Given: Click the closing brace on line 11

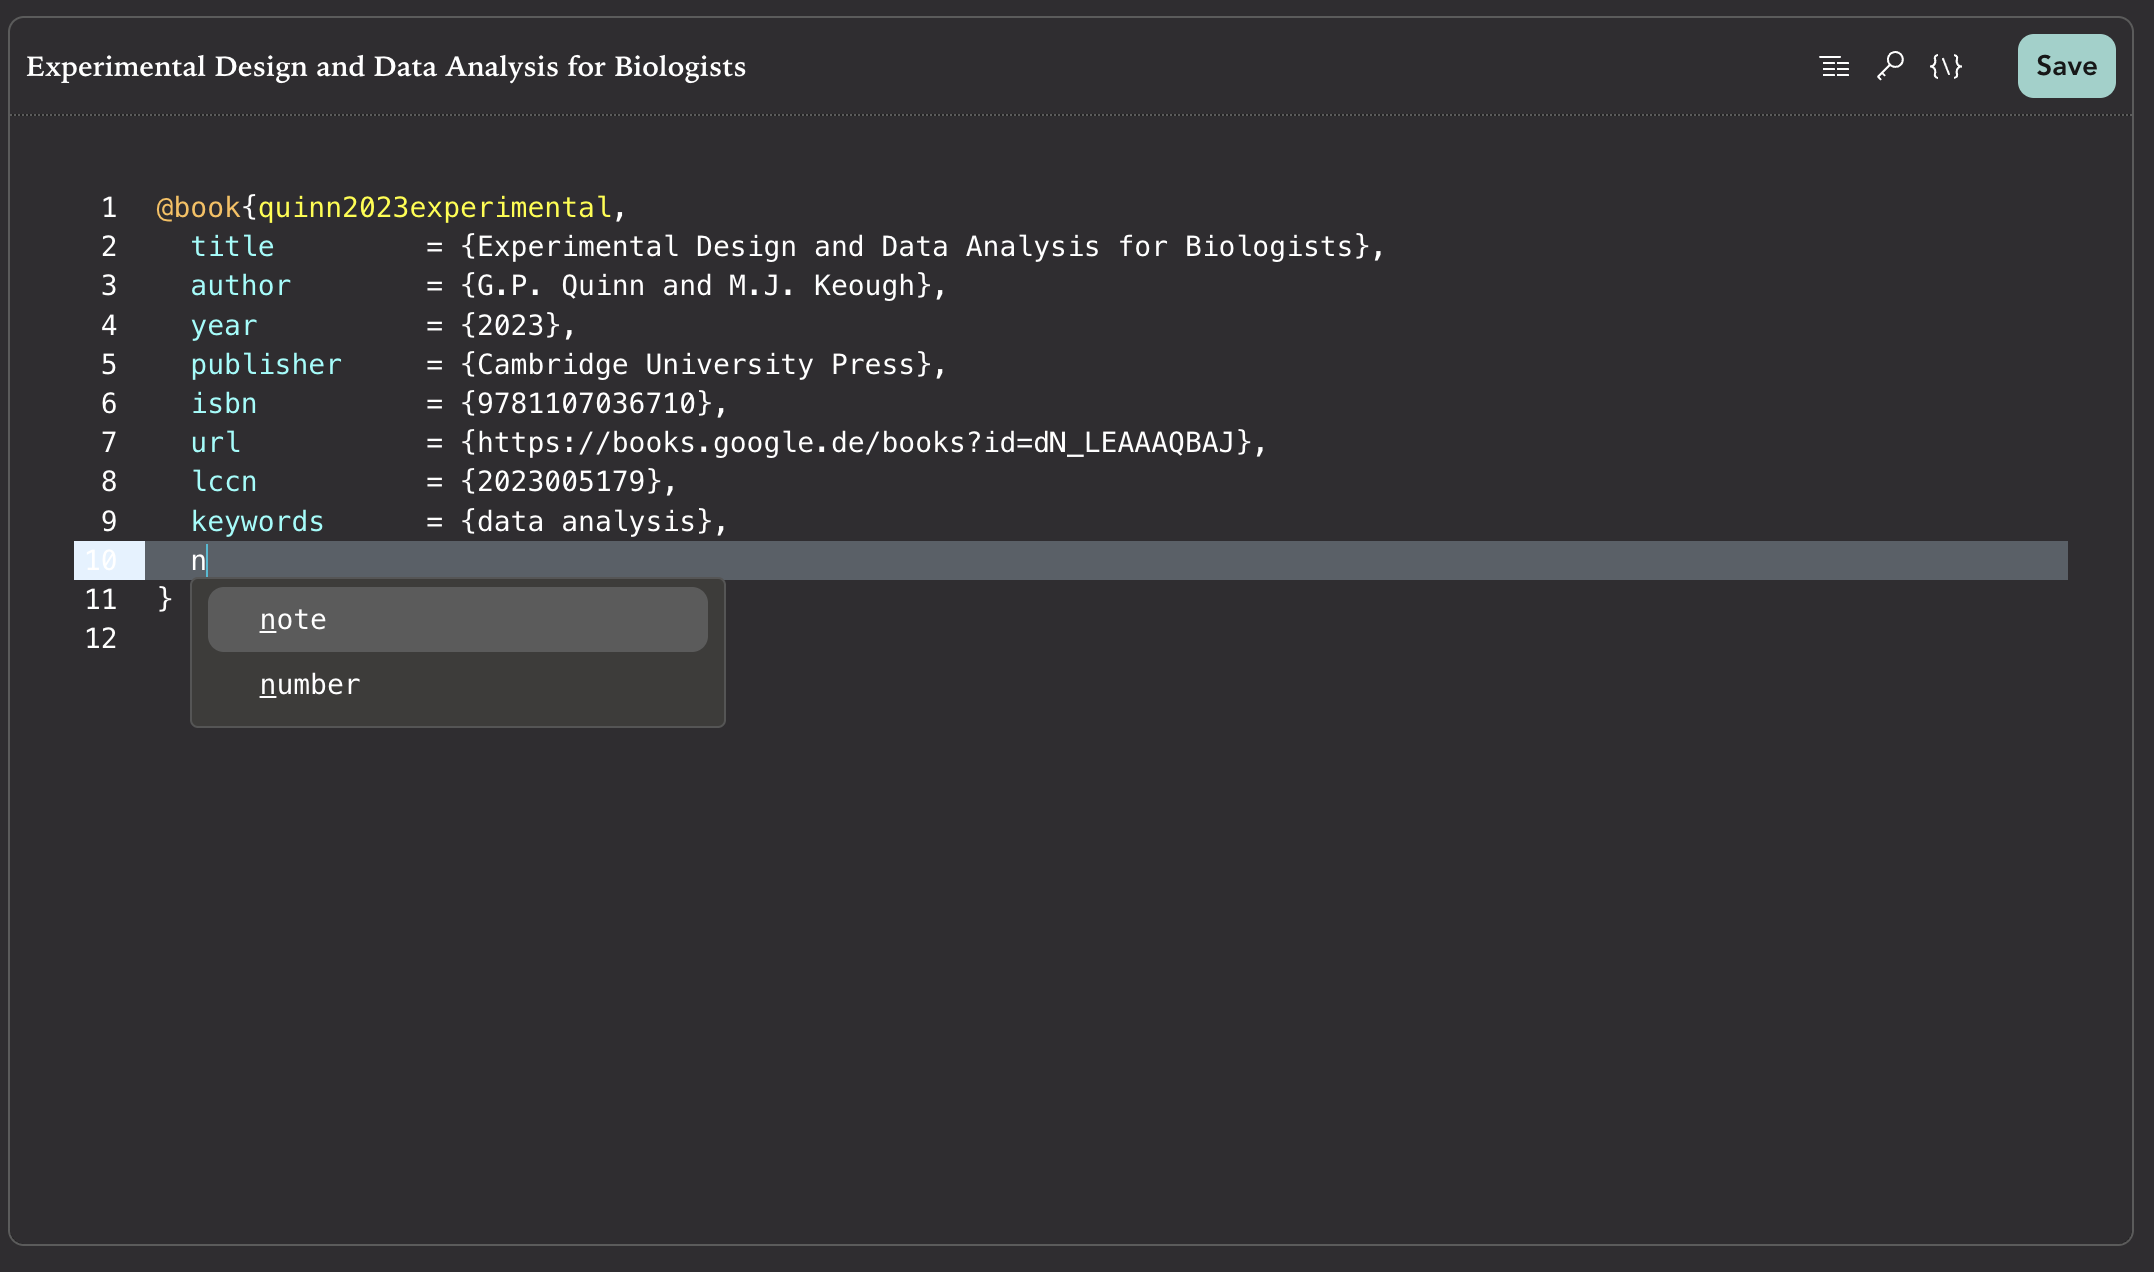Looking at the screenshot, I should (x=162, y=599).
